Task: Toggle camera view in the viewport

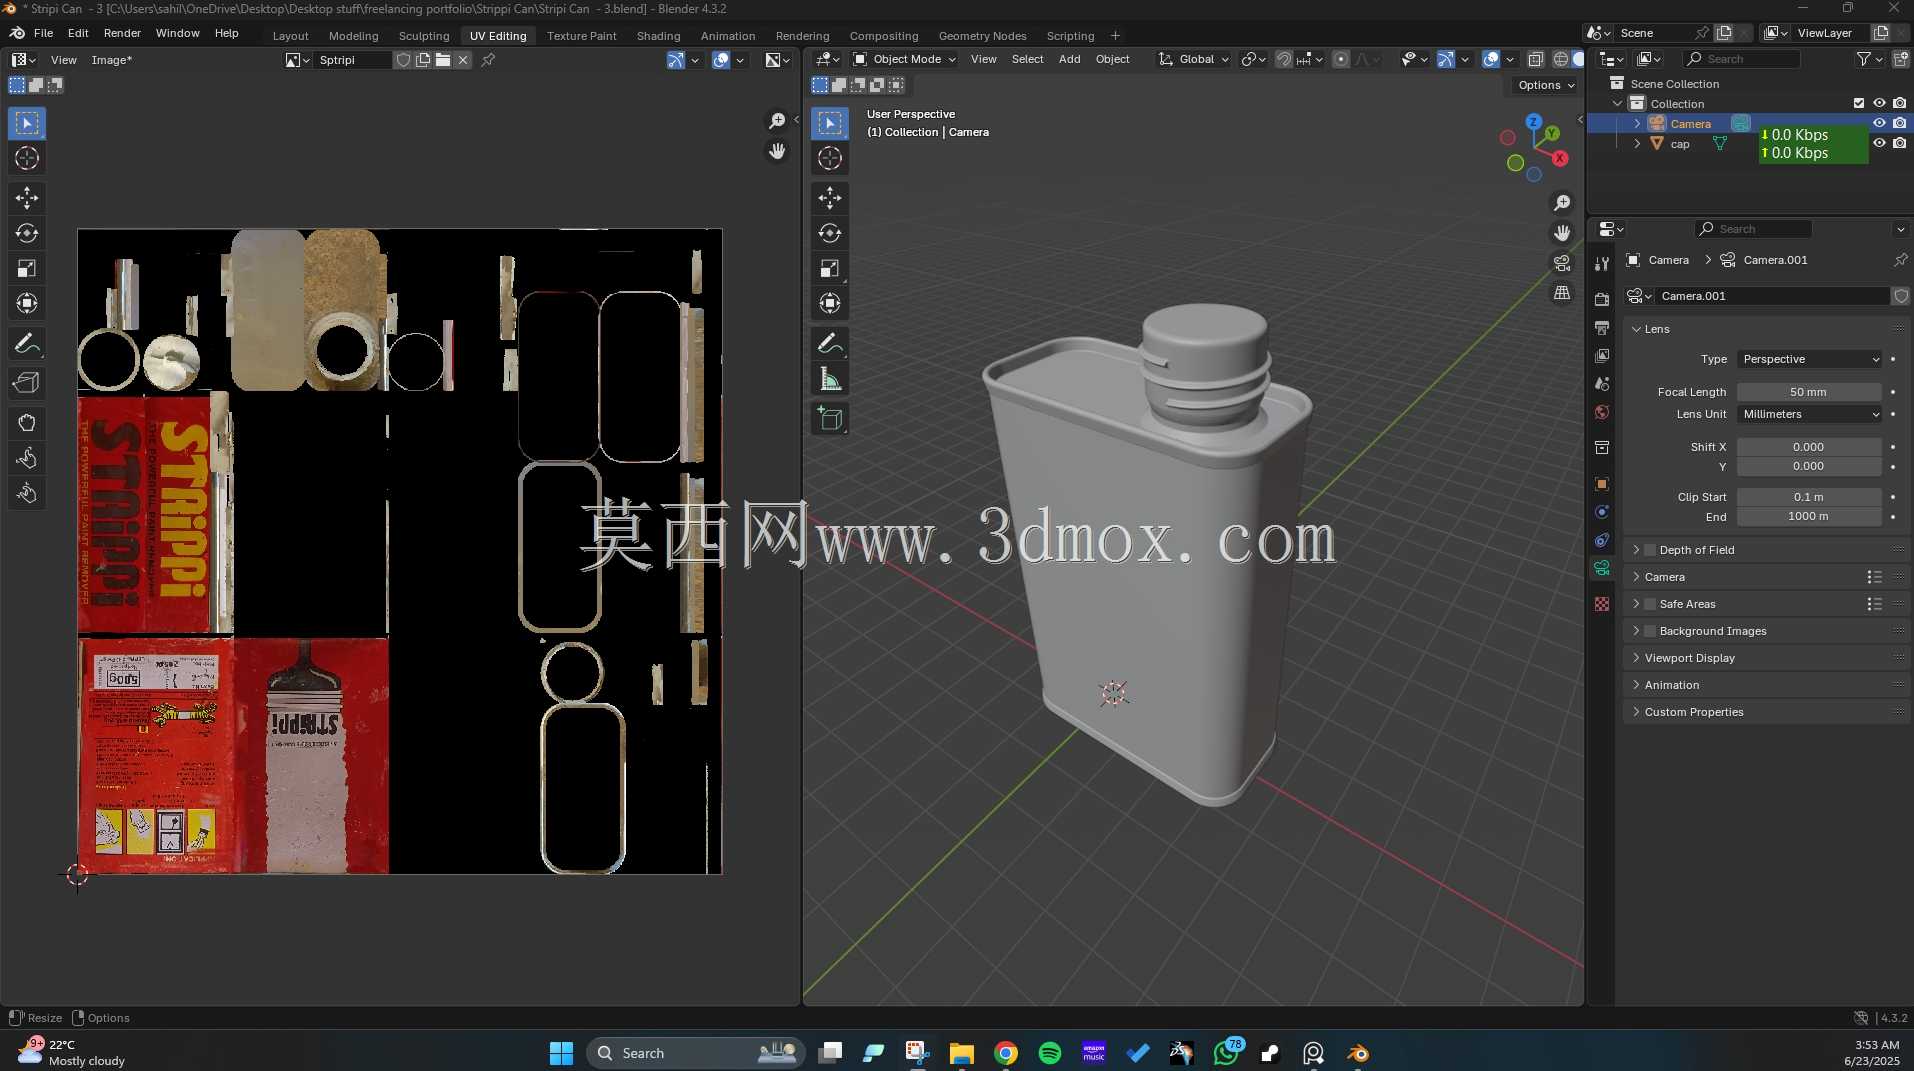Action: [x=1562, y=263]
